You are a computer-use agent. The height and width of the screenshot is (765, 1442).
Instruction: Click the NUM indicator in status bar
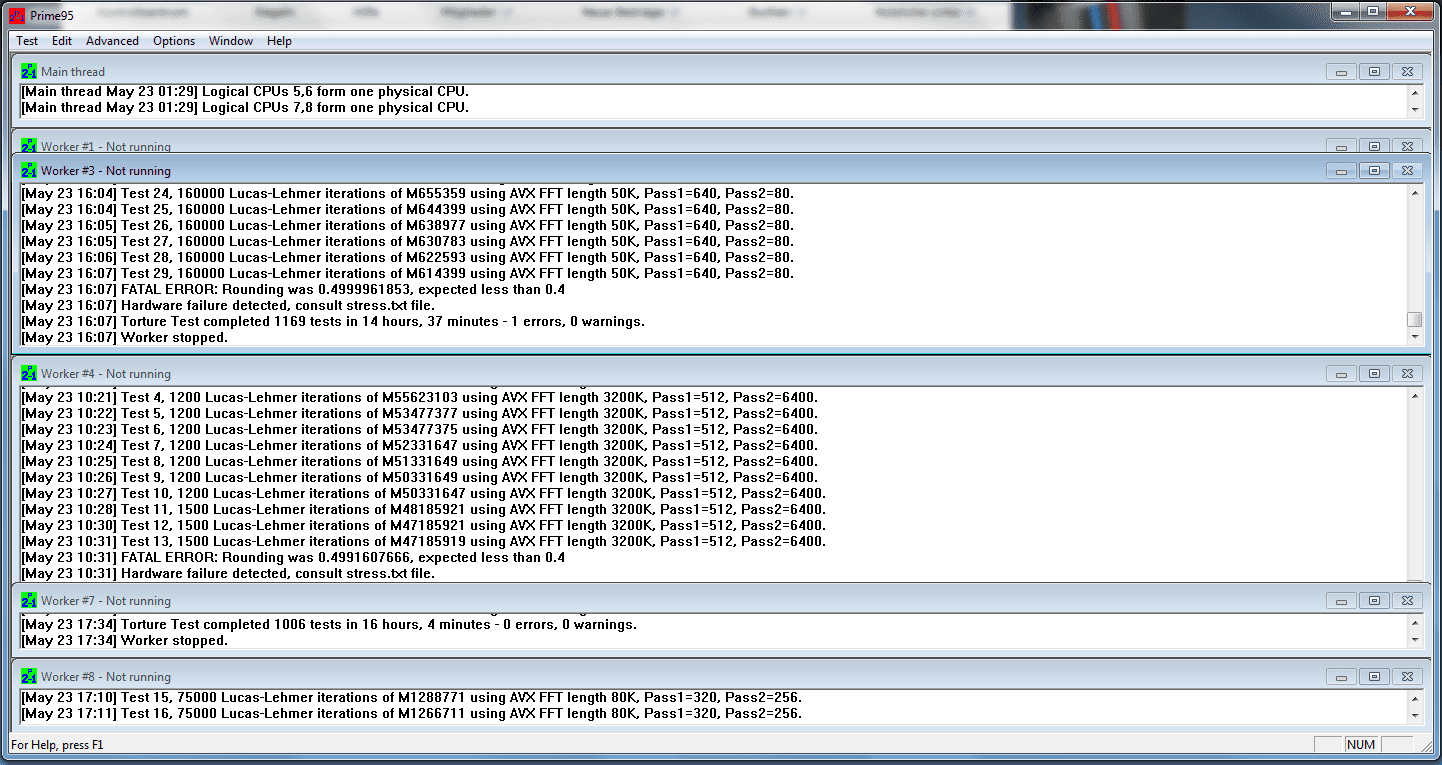point(1361,745)
